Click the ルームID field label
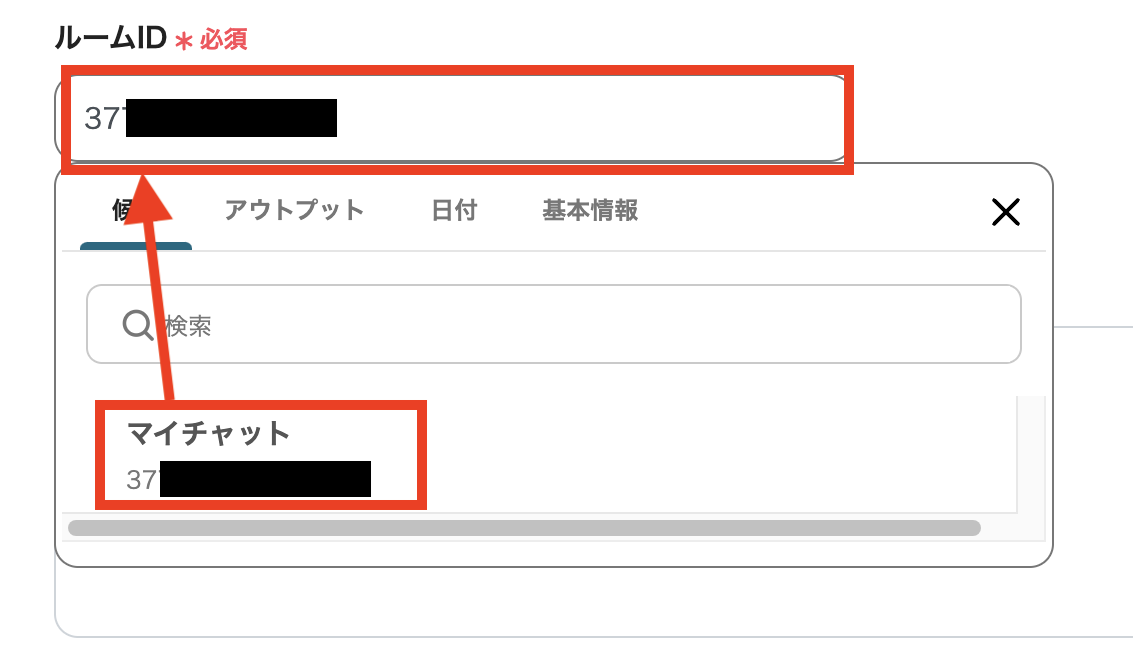The image size is (1133, 645). (111, 38)
